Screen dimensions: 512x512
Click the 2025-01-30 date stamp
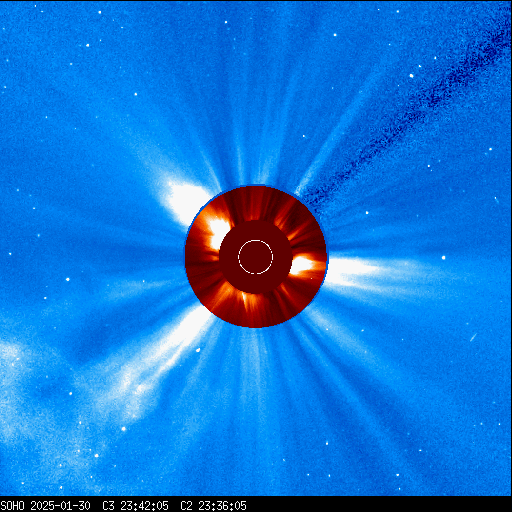(60, 505)
